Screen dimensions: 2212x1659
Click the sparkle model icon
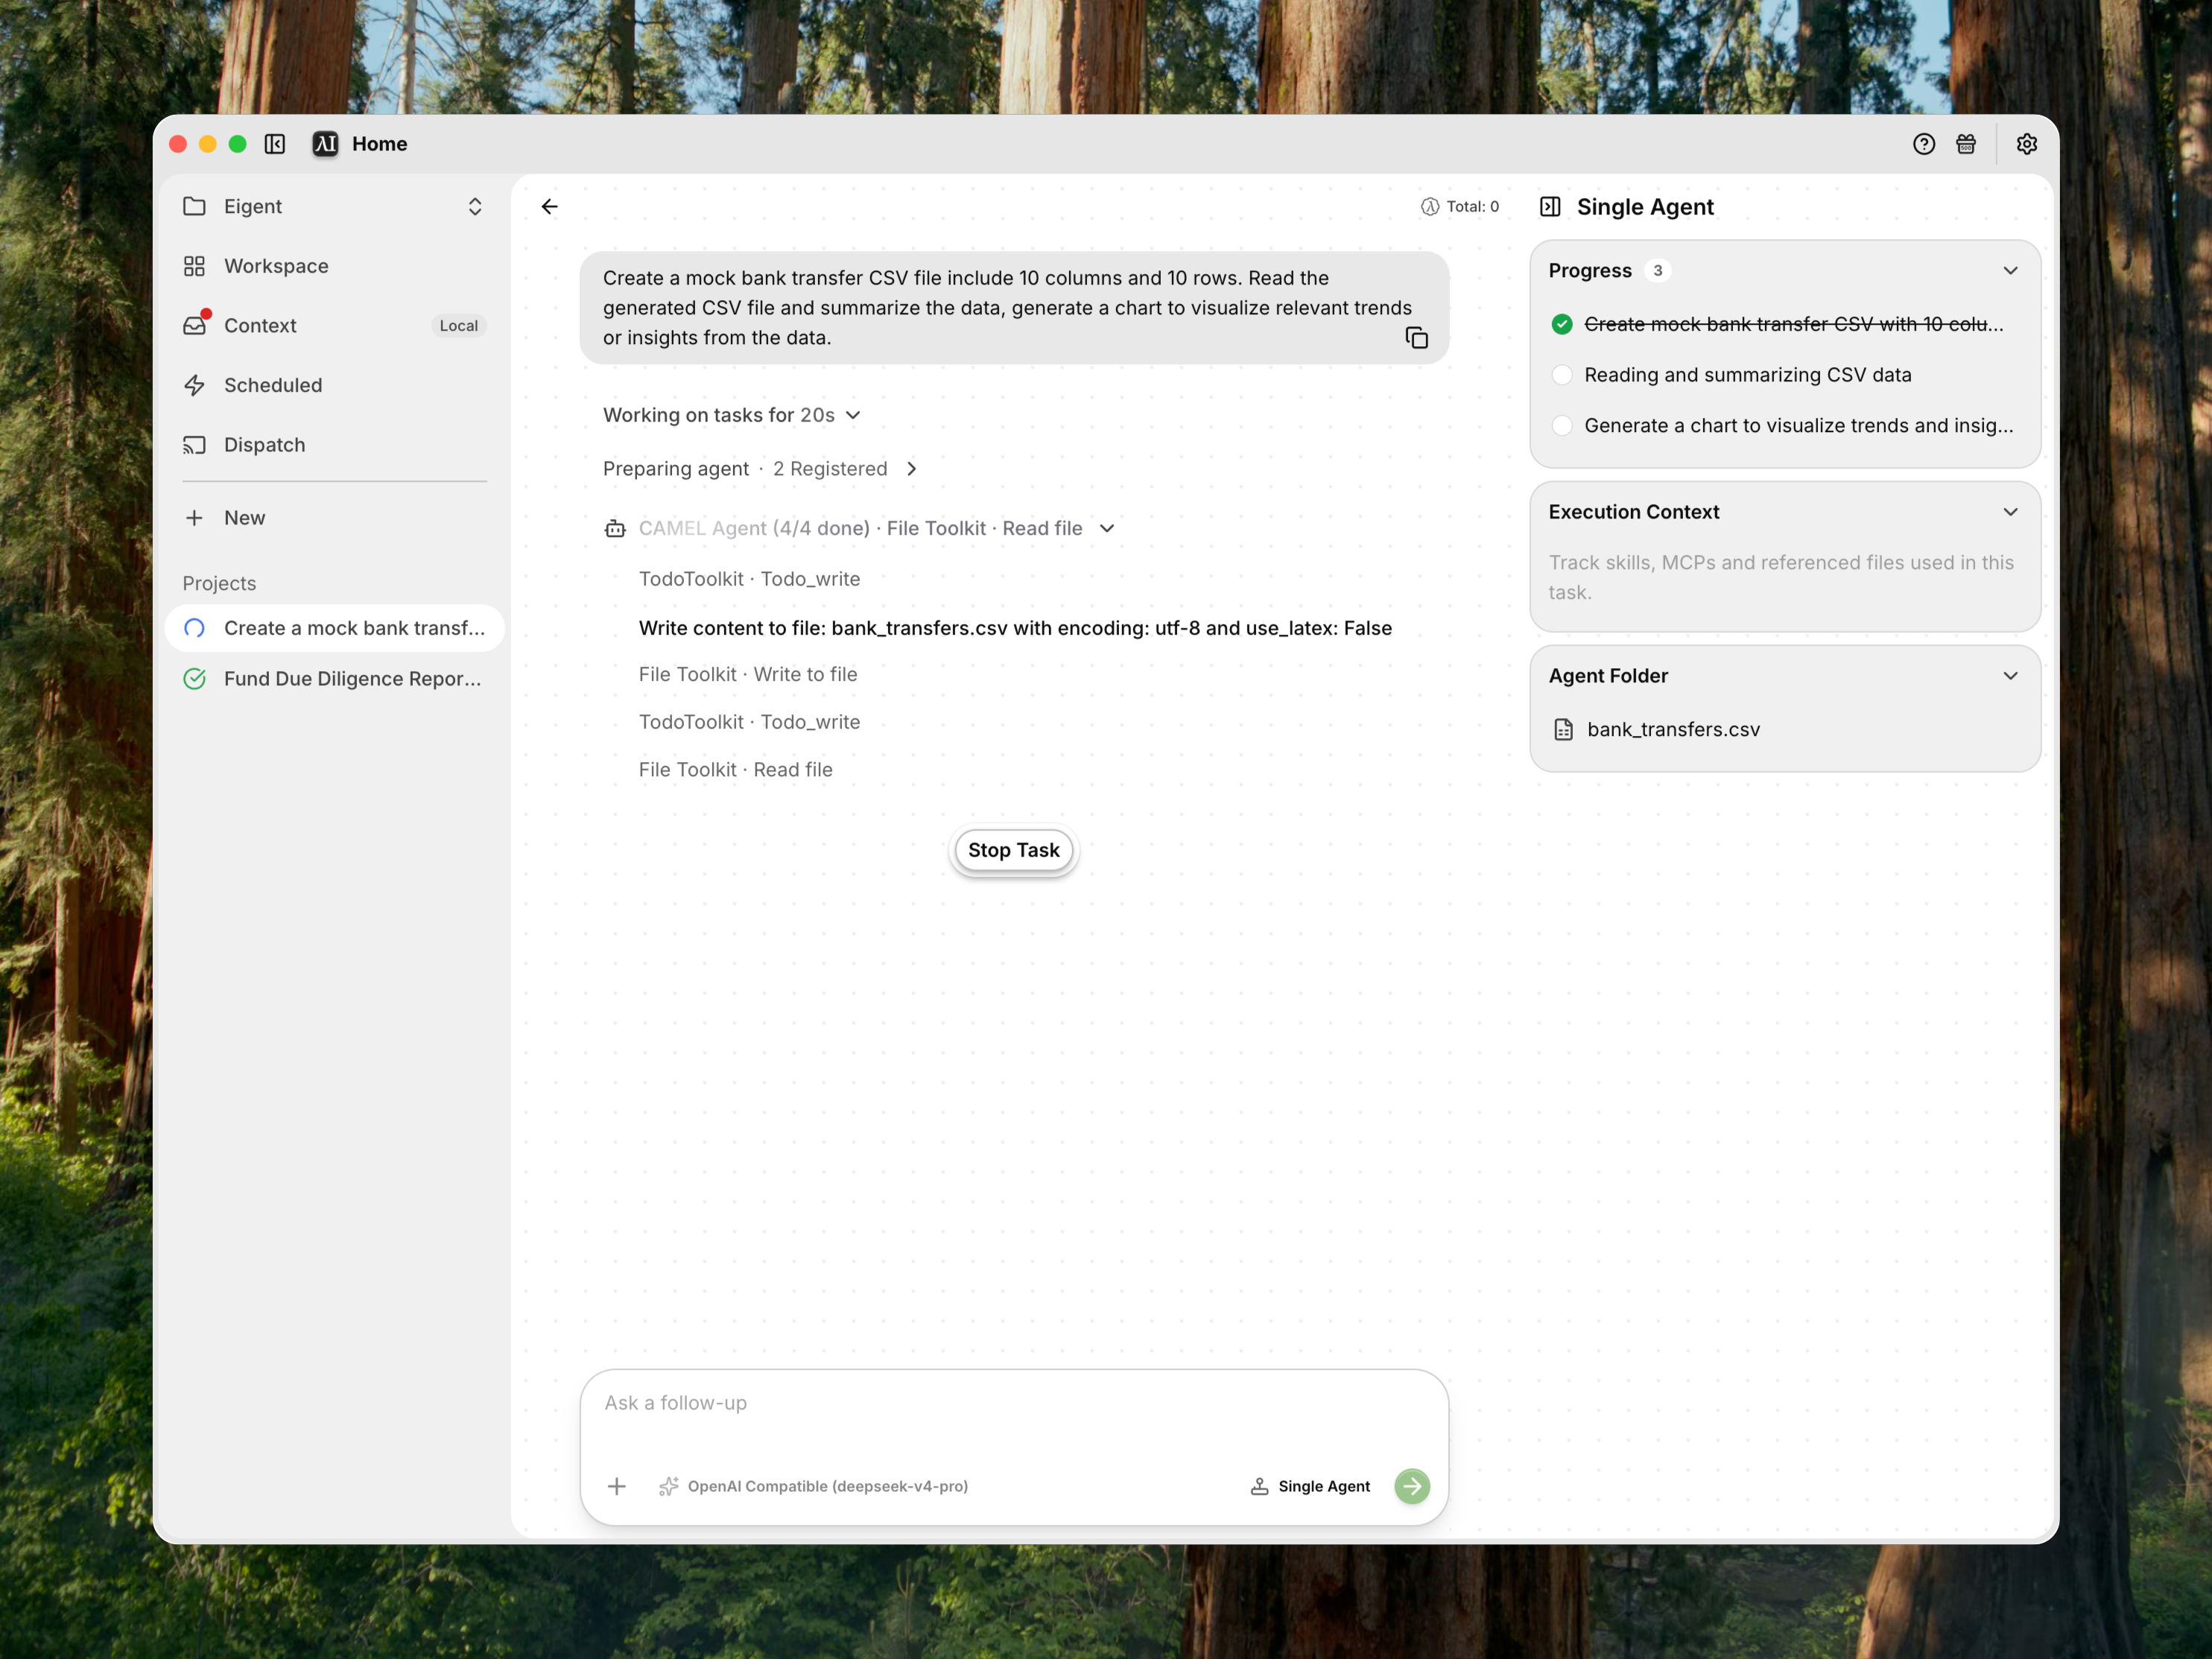pyautogui.click(x=669, y=1486)
